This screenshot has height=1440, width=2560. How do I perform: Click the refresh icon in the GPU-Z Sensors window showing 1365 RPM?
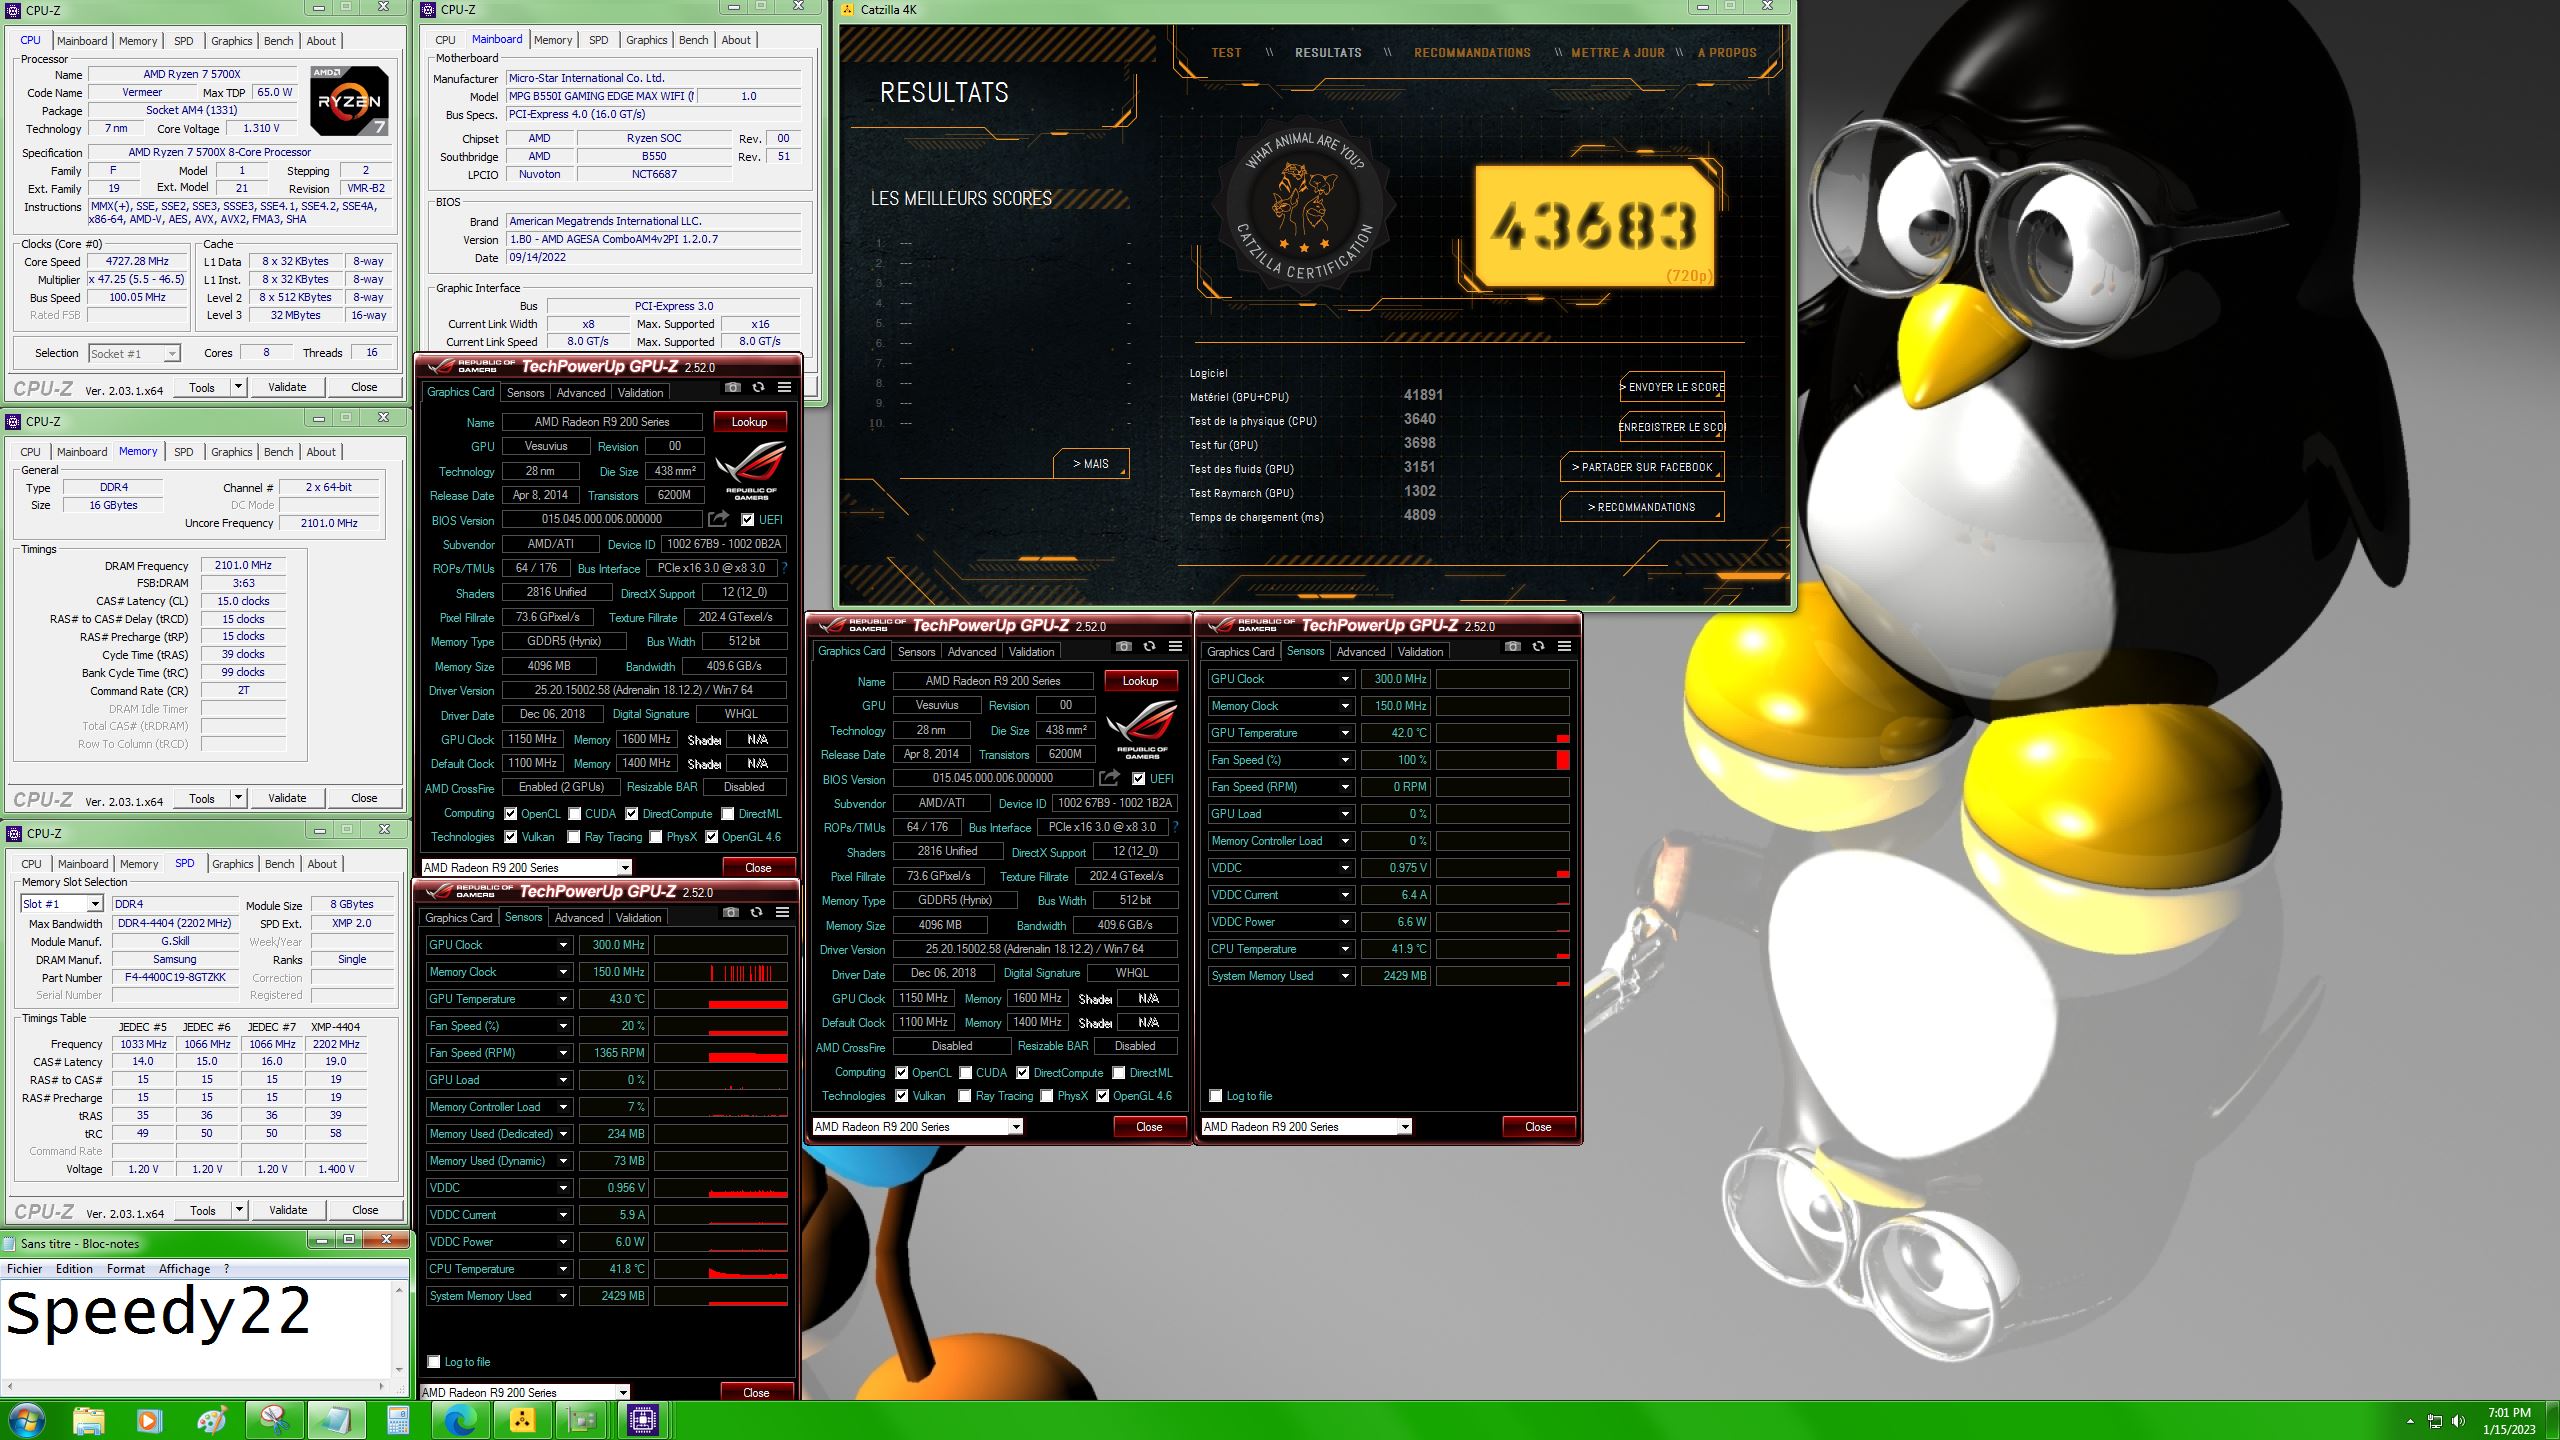(756, 913)
